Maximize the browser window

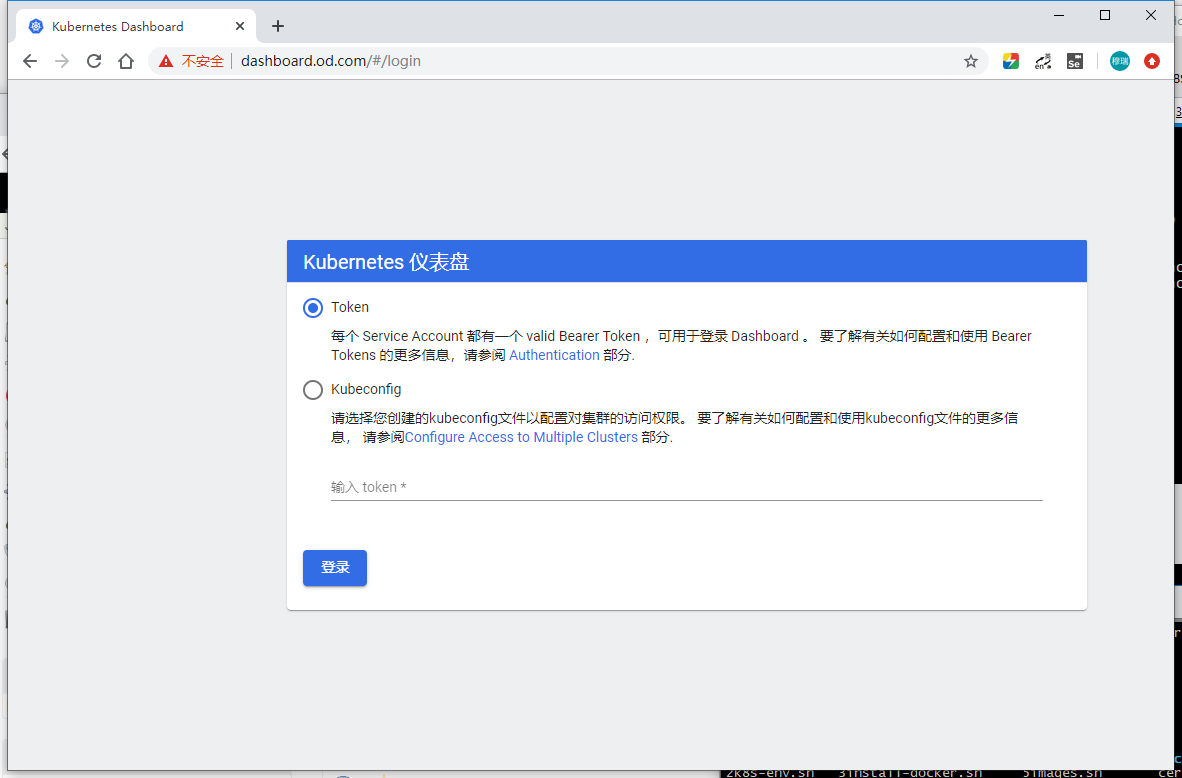coord(1105,15)
